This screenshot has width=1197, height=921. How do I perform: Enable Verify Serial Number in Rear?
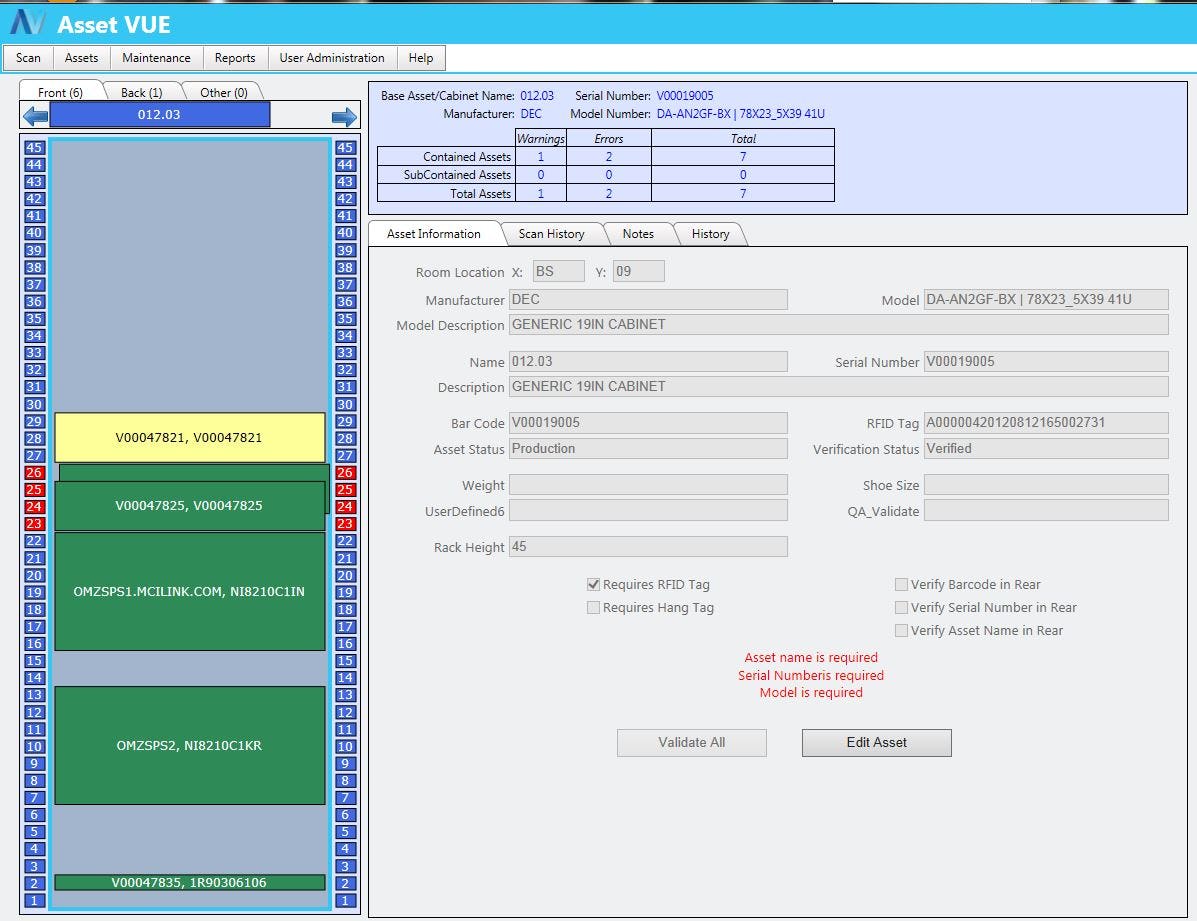click(901, 607)
